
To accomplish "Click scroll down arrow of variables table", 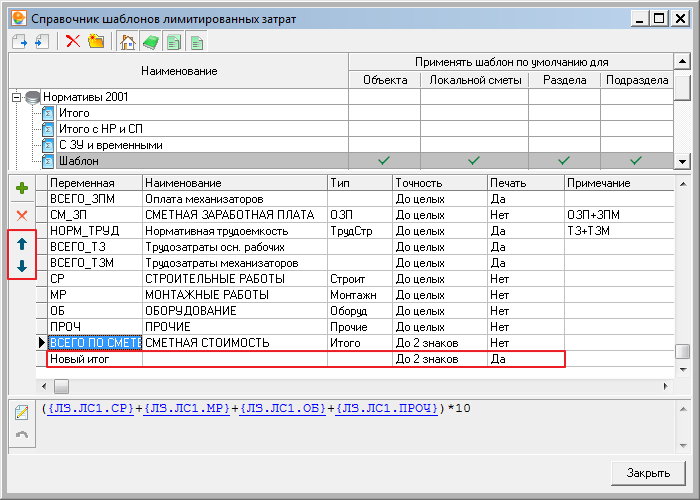I will tap(683, 370).
